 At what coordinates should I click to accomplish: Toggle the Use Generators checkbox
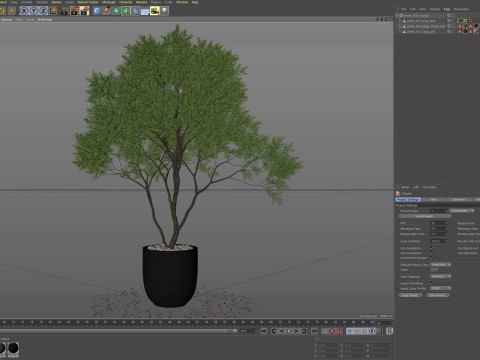pos(432,253)
